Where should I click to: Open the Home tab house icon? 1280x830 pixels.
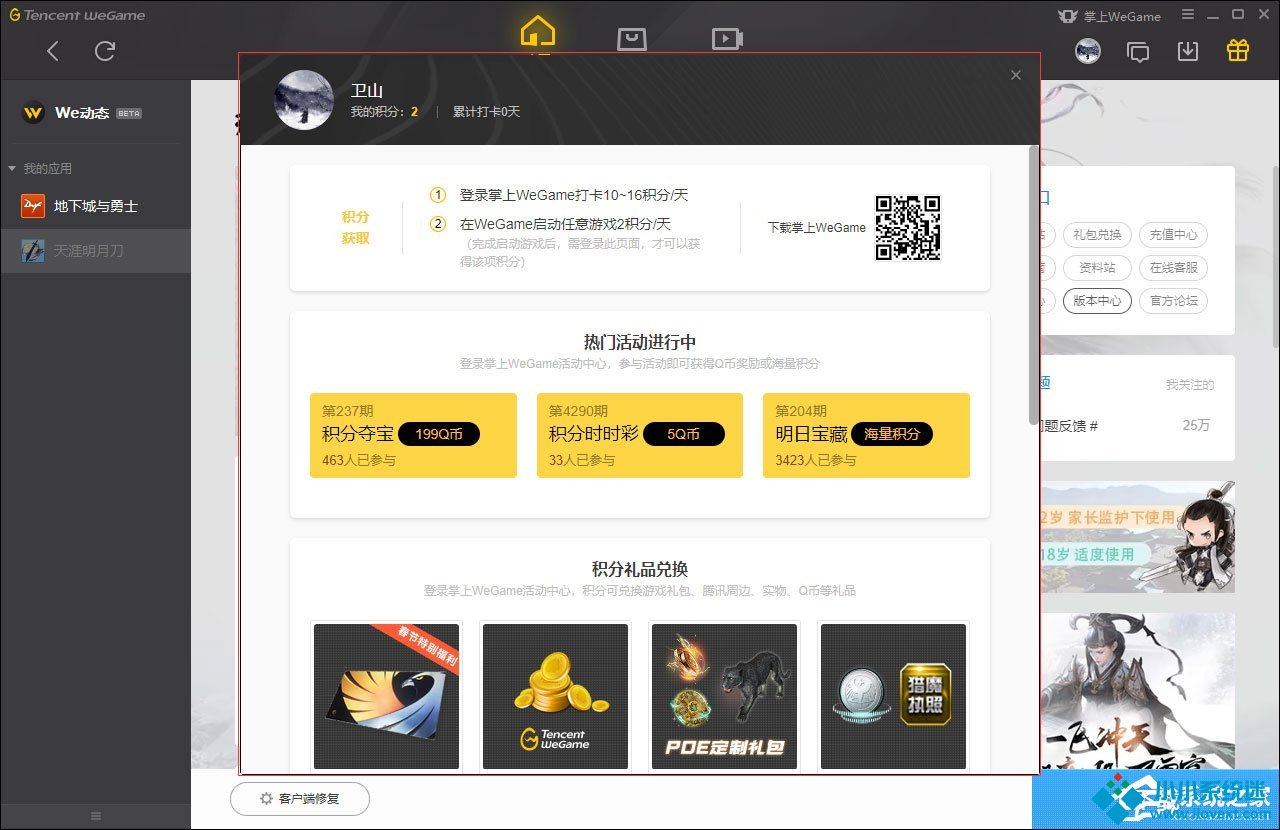coord(538,31)
